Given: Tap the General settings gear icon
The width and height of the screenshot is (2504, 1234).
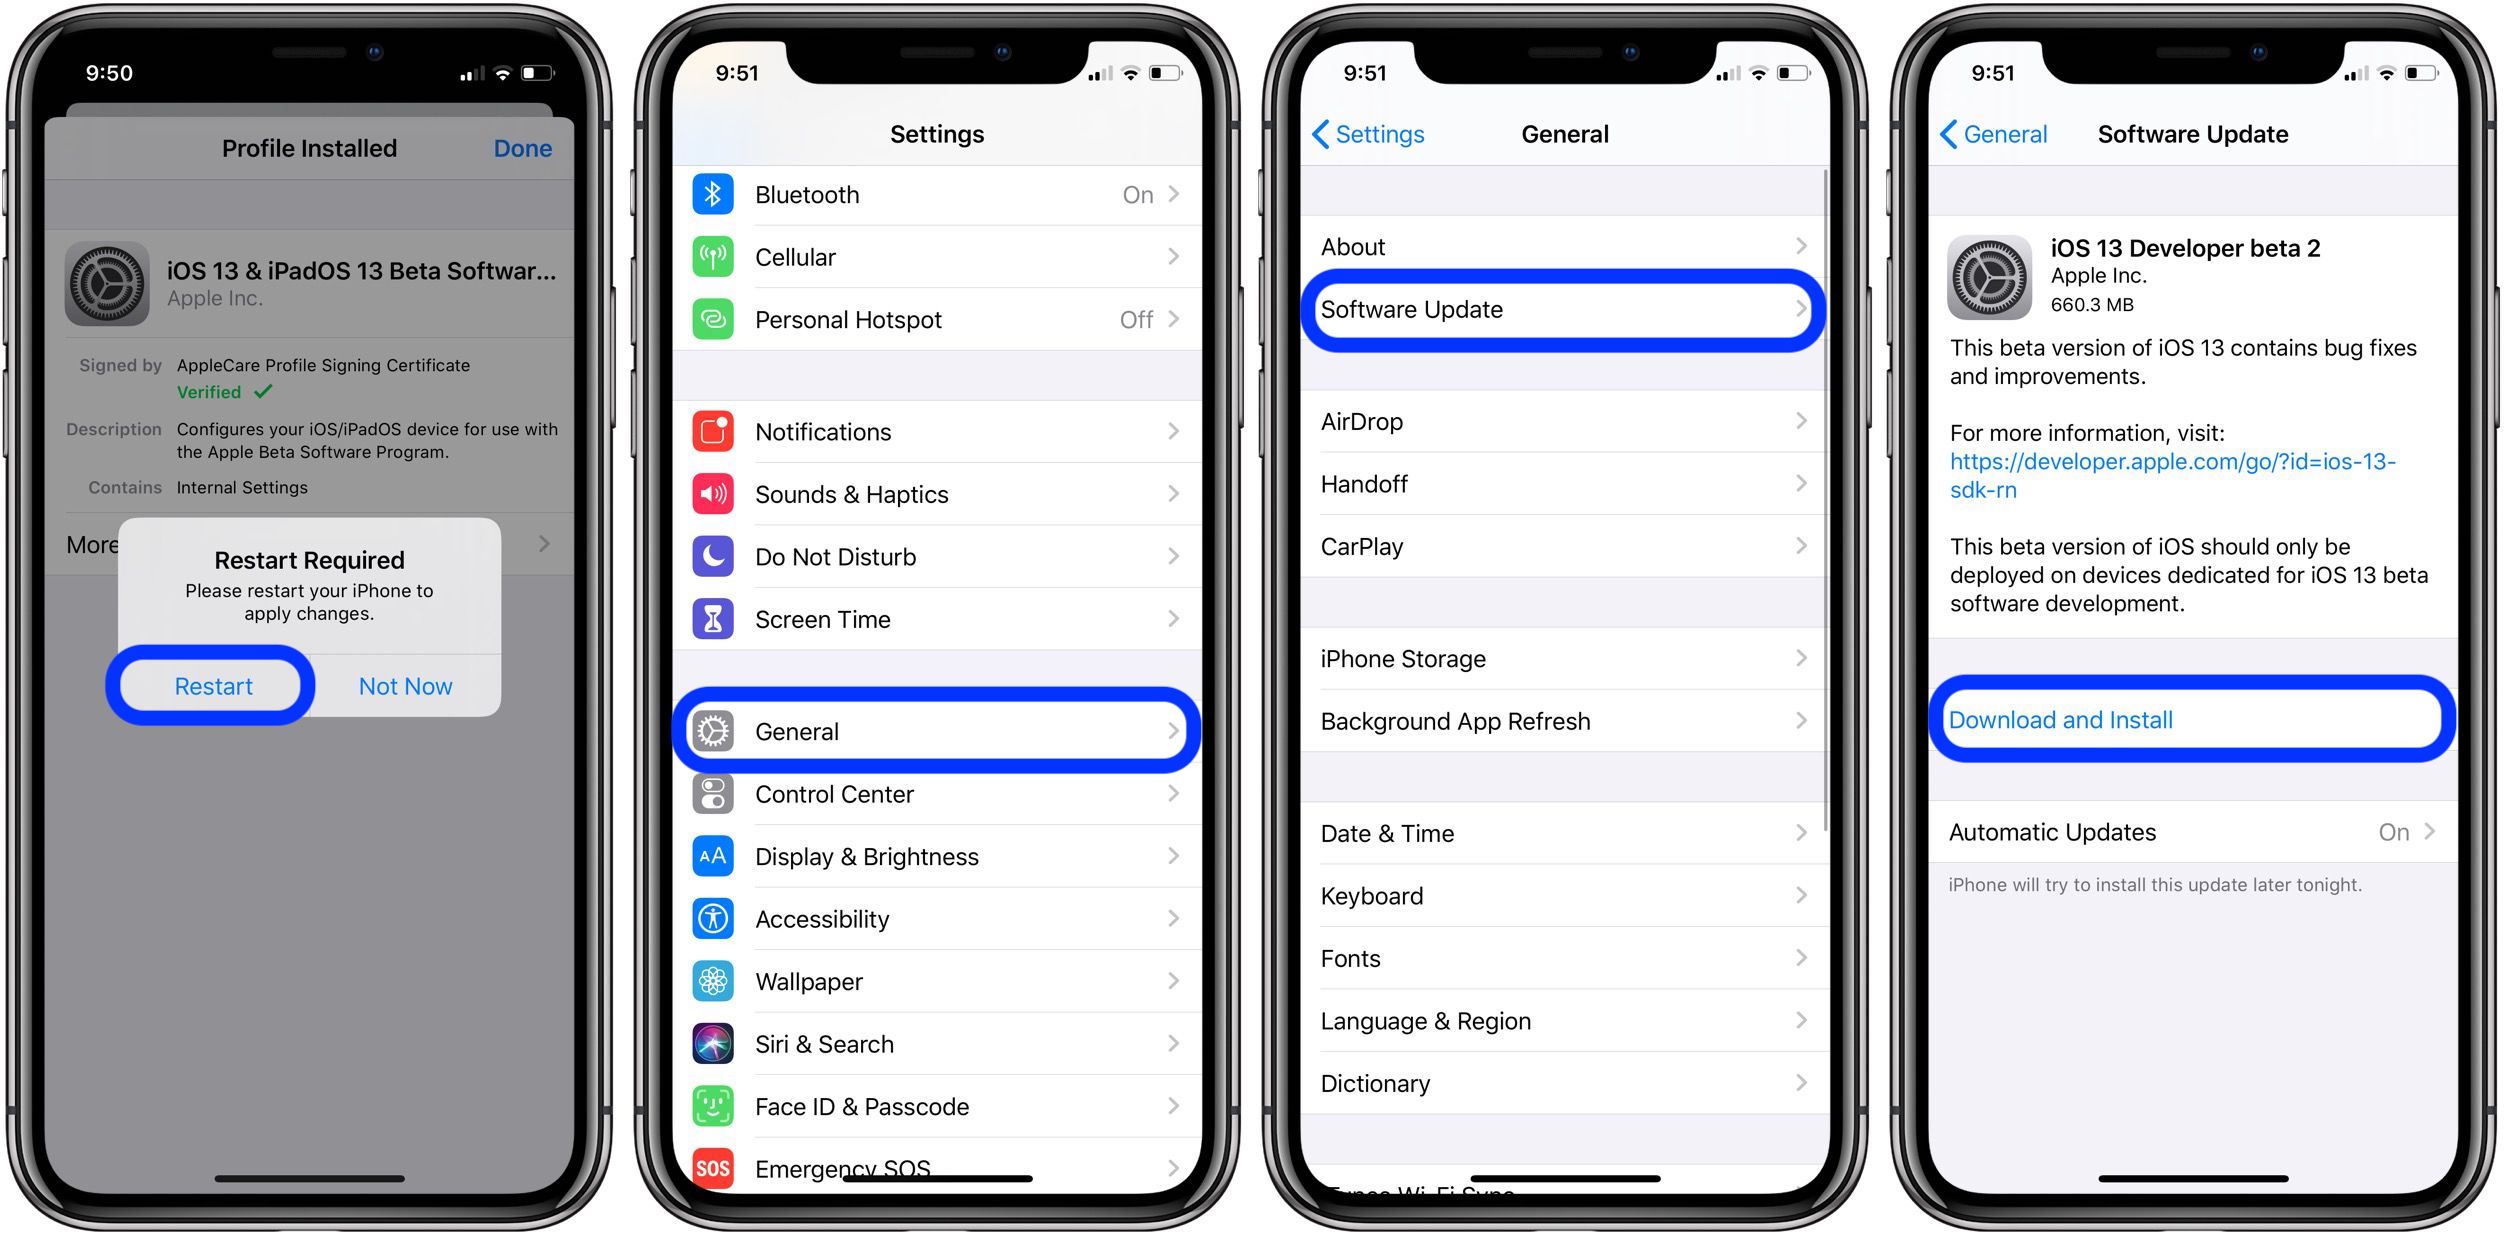Looking at the screenshot, I should coord(715,730).
